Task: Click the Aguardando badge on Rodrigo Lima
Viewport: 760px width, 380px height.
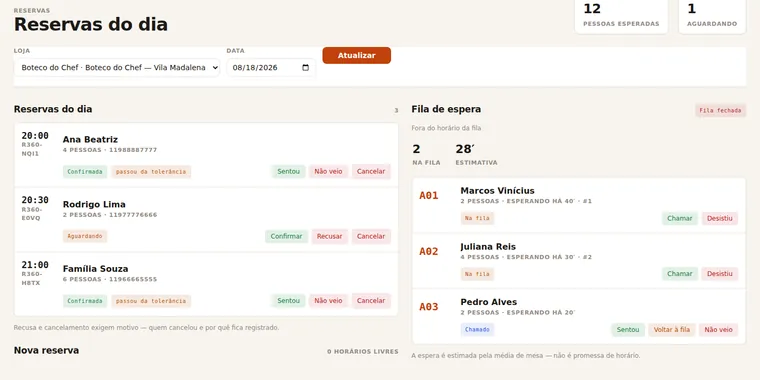Action: click(x=85, y=236)
